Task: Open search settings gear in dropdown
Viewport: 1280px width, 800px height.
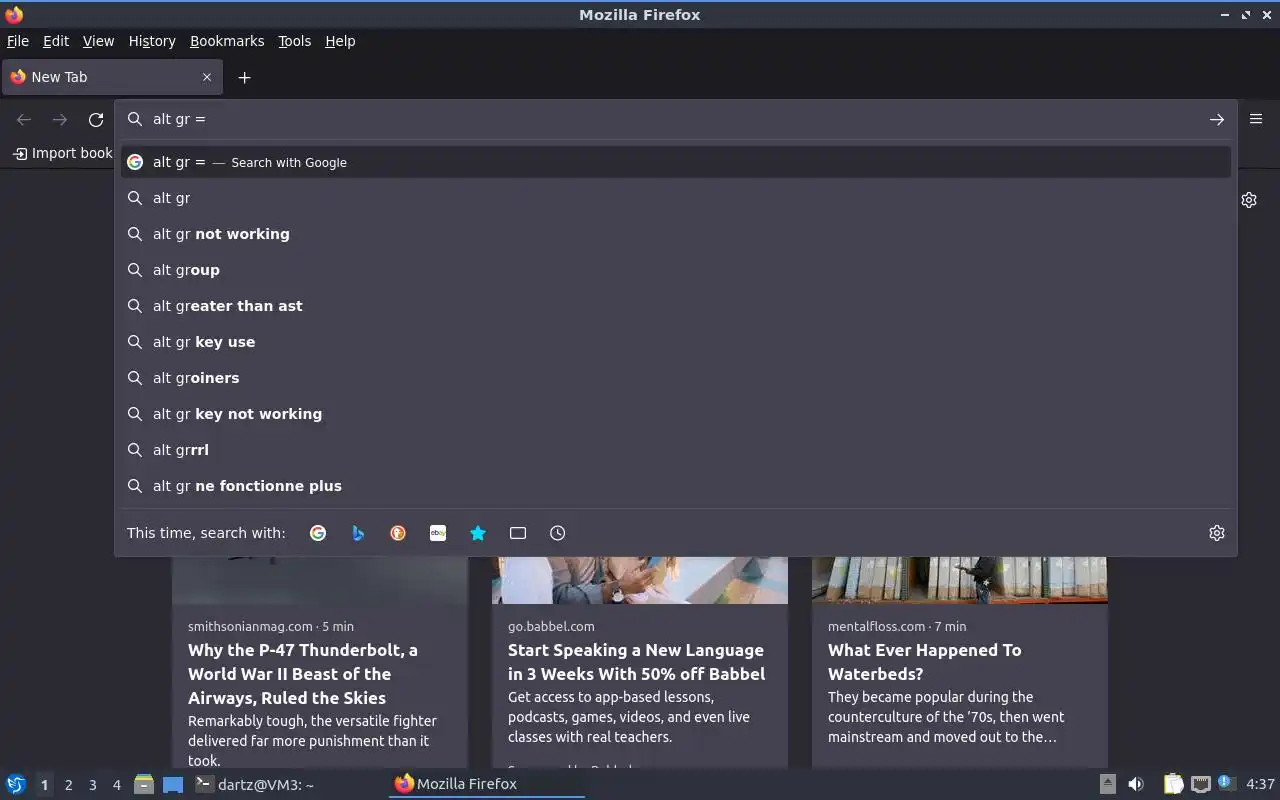Action: point(1217,533)
